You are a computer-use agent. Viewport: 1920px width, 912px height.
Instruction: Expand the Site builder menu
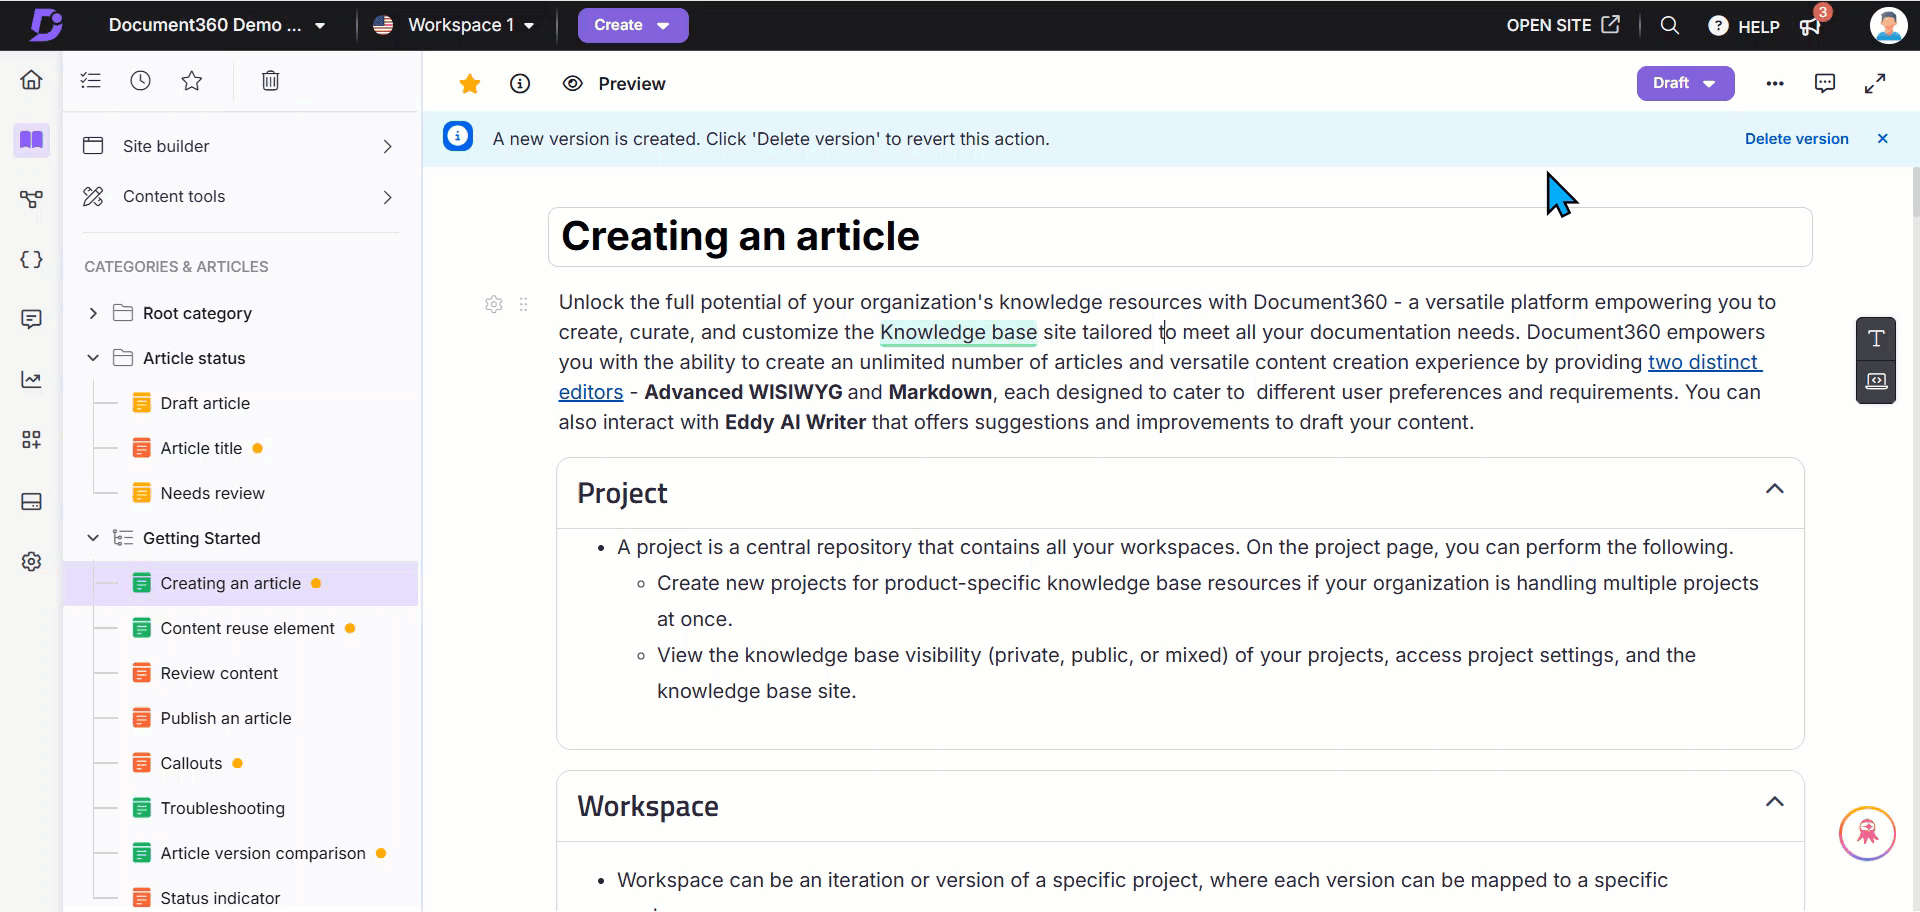pos(240,146)
